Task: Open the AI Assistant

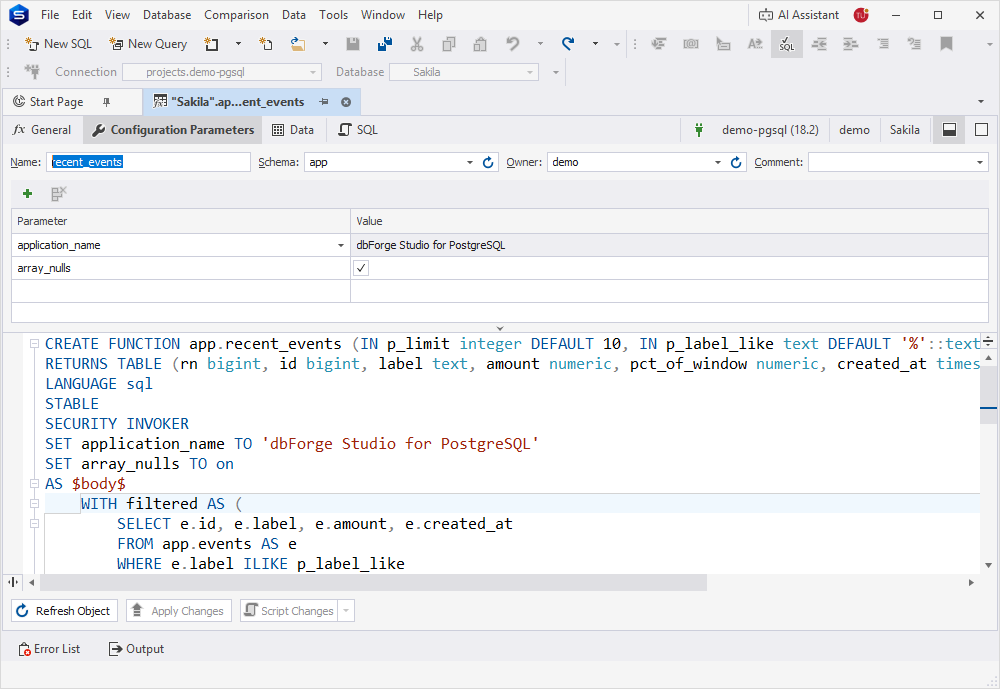Action: pyautogui.click(x=798, y=15)
